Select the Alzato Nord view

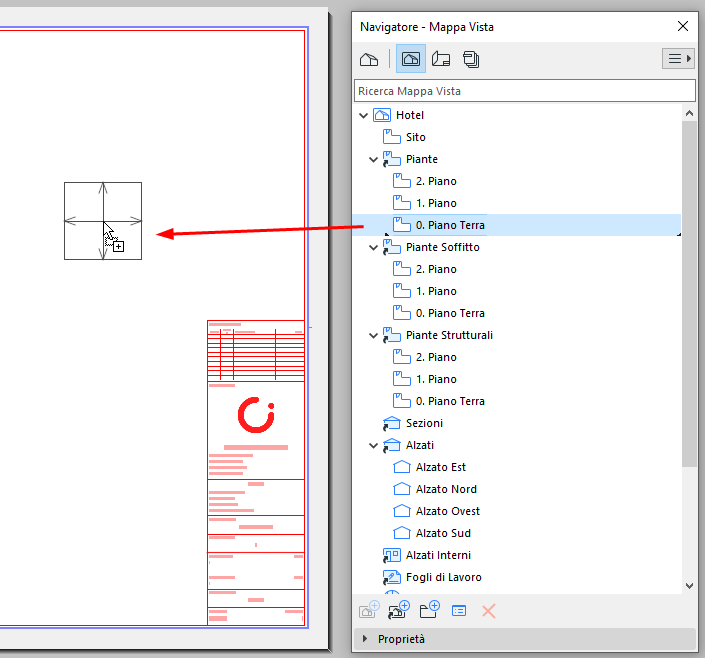click(446, 490)
